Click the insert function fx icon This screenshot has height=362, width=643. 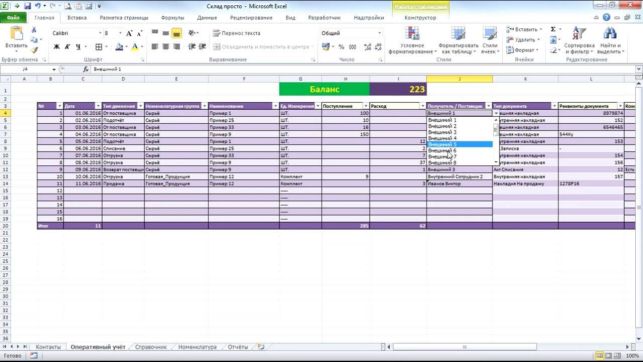(x=86, y=69)
